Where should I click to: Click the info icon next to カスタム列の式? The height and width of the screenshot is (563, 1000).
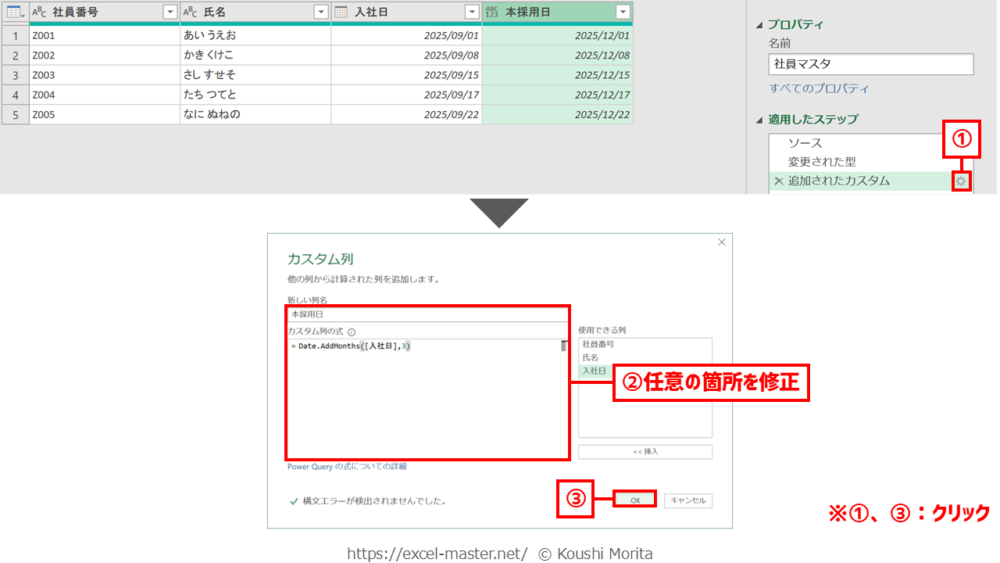351,331
